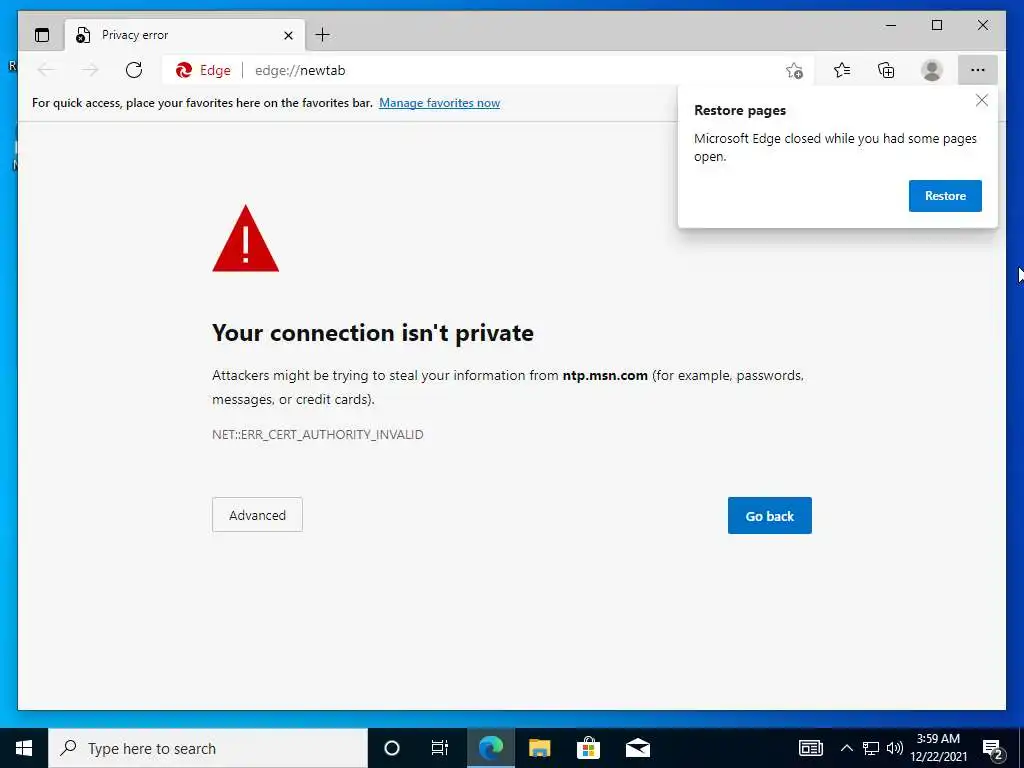Click the ntp.msn.com domain text
Screen dimensions: 1024x768
(x=605, y=376)
